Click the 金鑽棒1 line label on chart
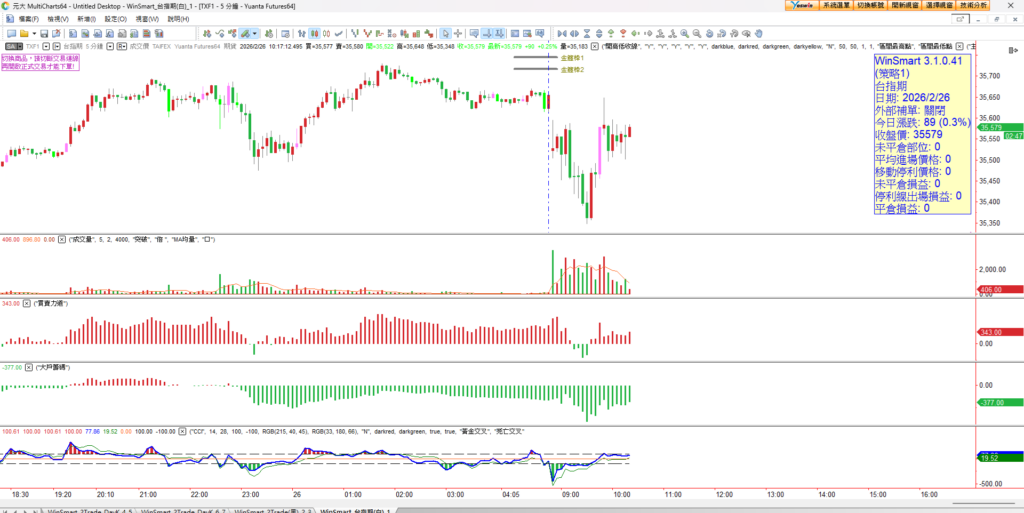1024x513 pixels. coord(573,58)
